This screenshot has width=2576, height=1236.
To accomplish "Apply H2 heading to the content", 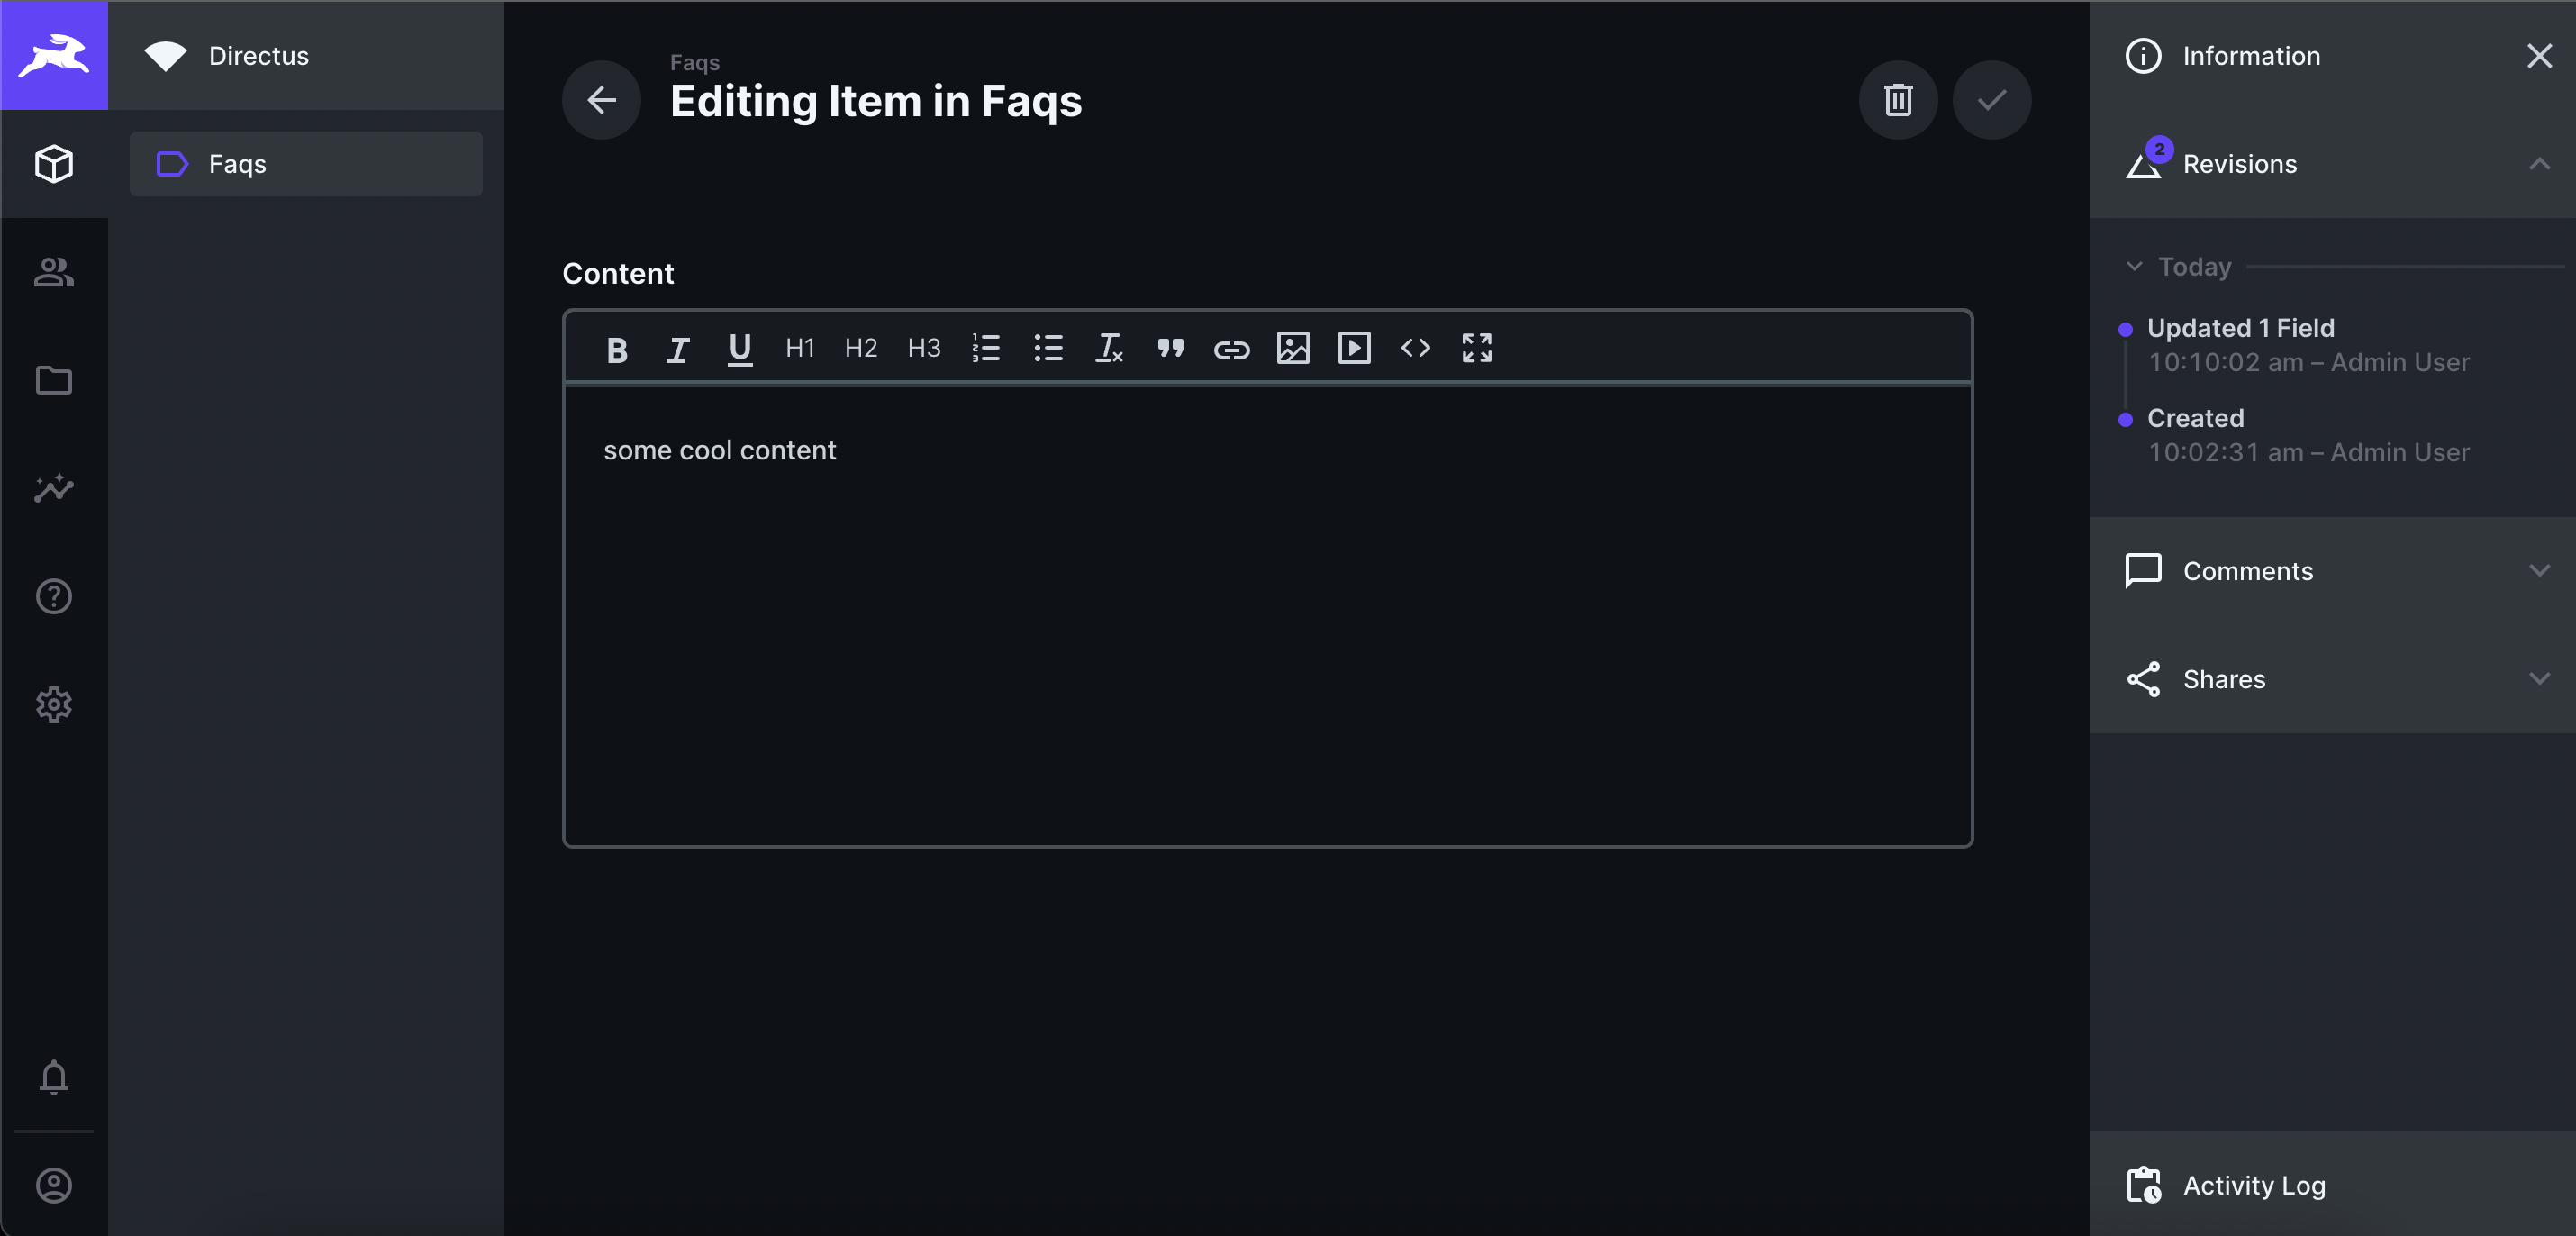I will (x=861, y=349).
